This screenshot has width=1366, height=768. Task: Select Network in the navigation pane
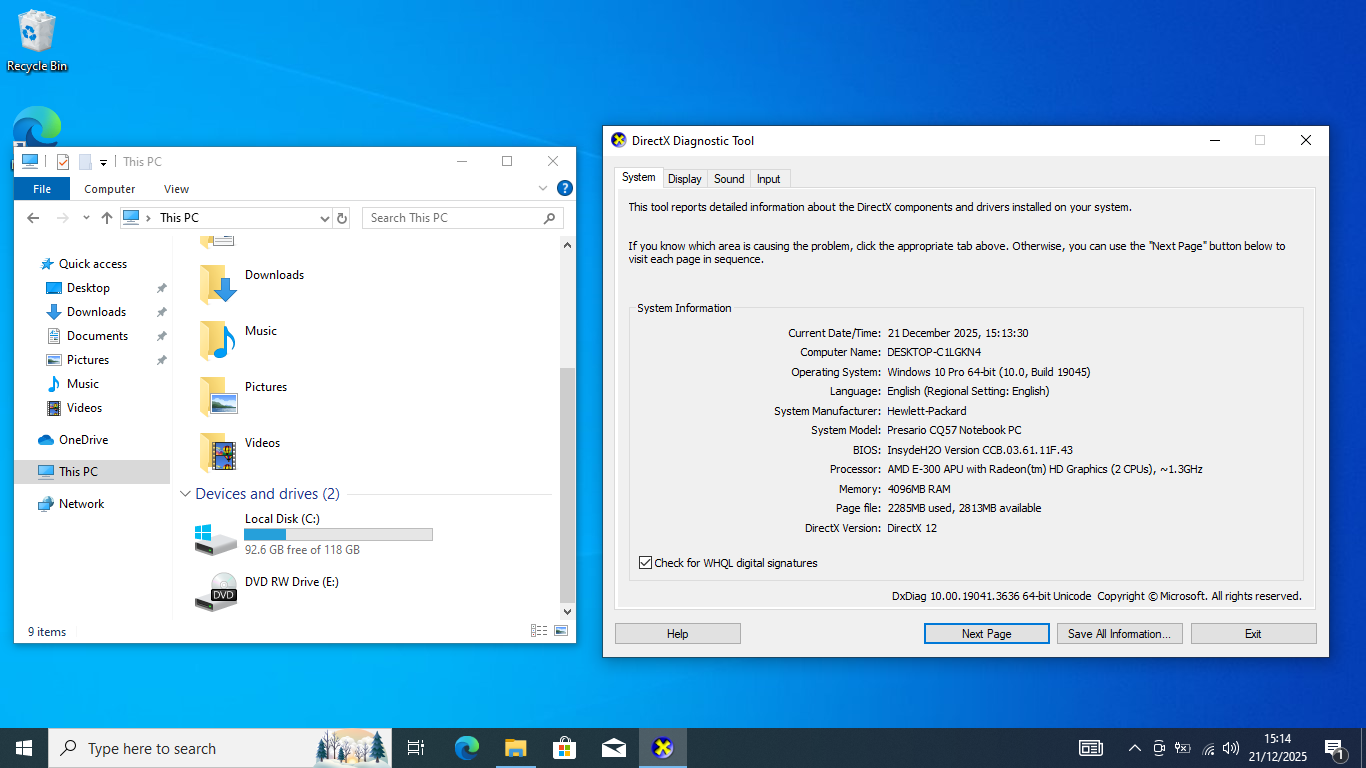(81, 504)
